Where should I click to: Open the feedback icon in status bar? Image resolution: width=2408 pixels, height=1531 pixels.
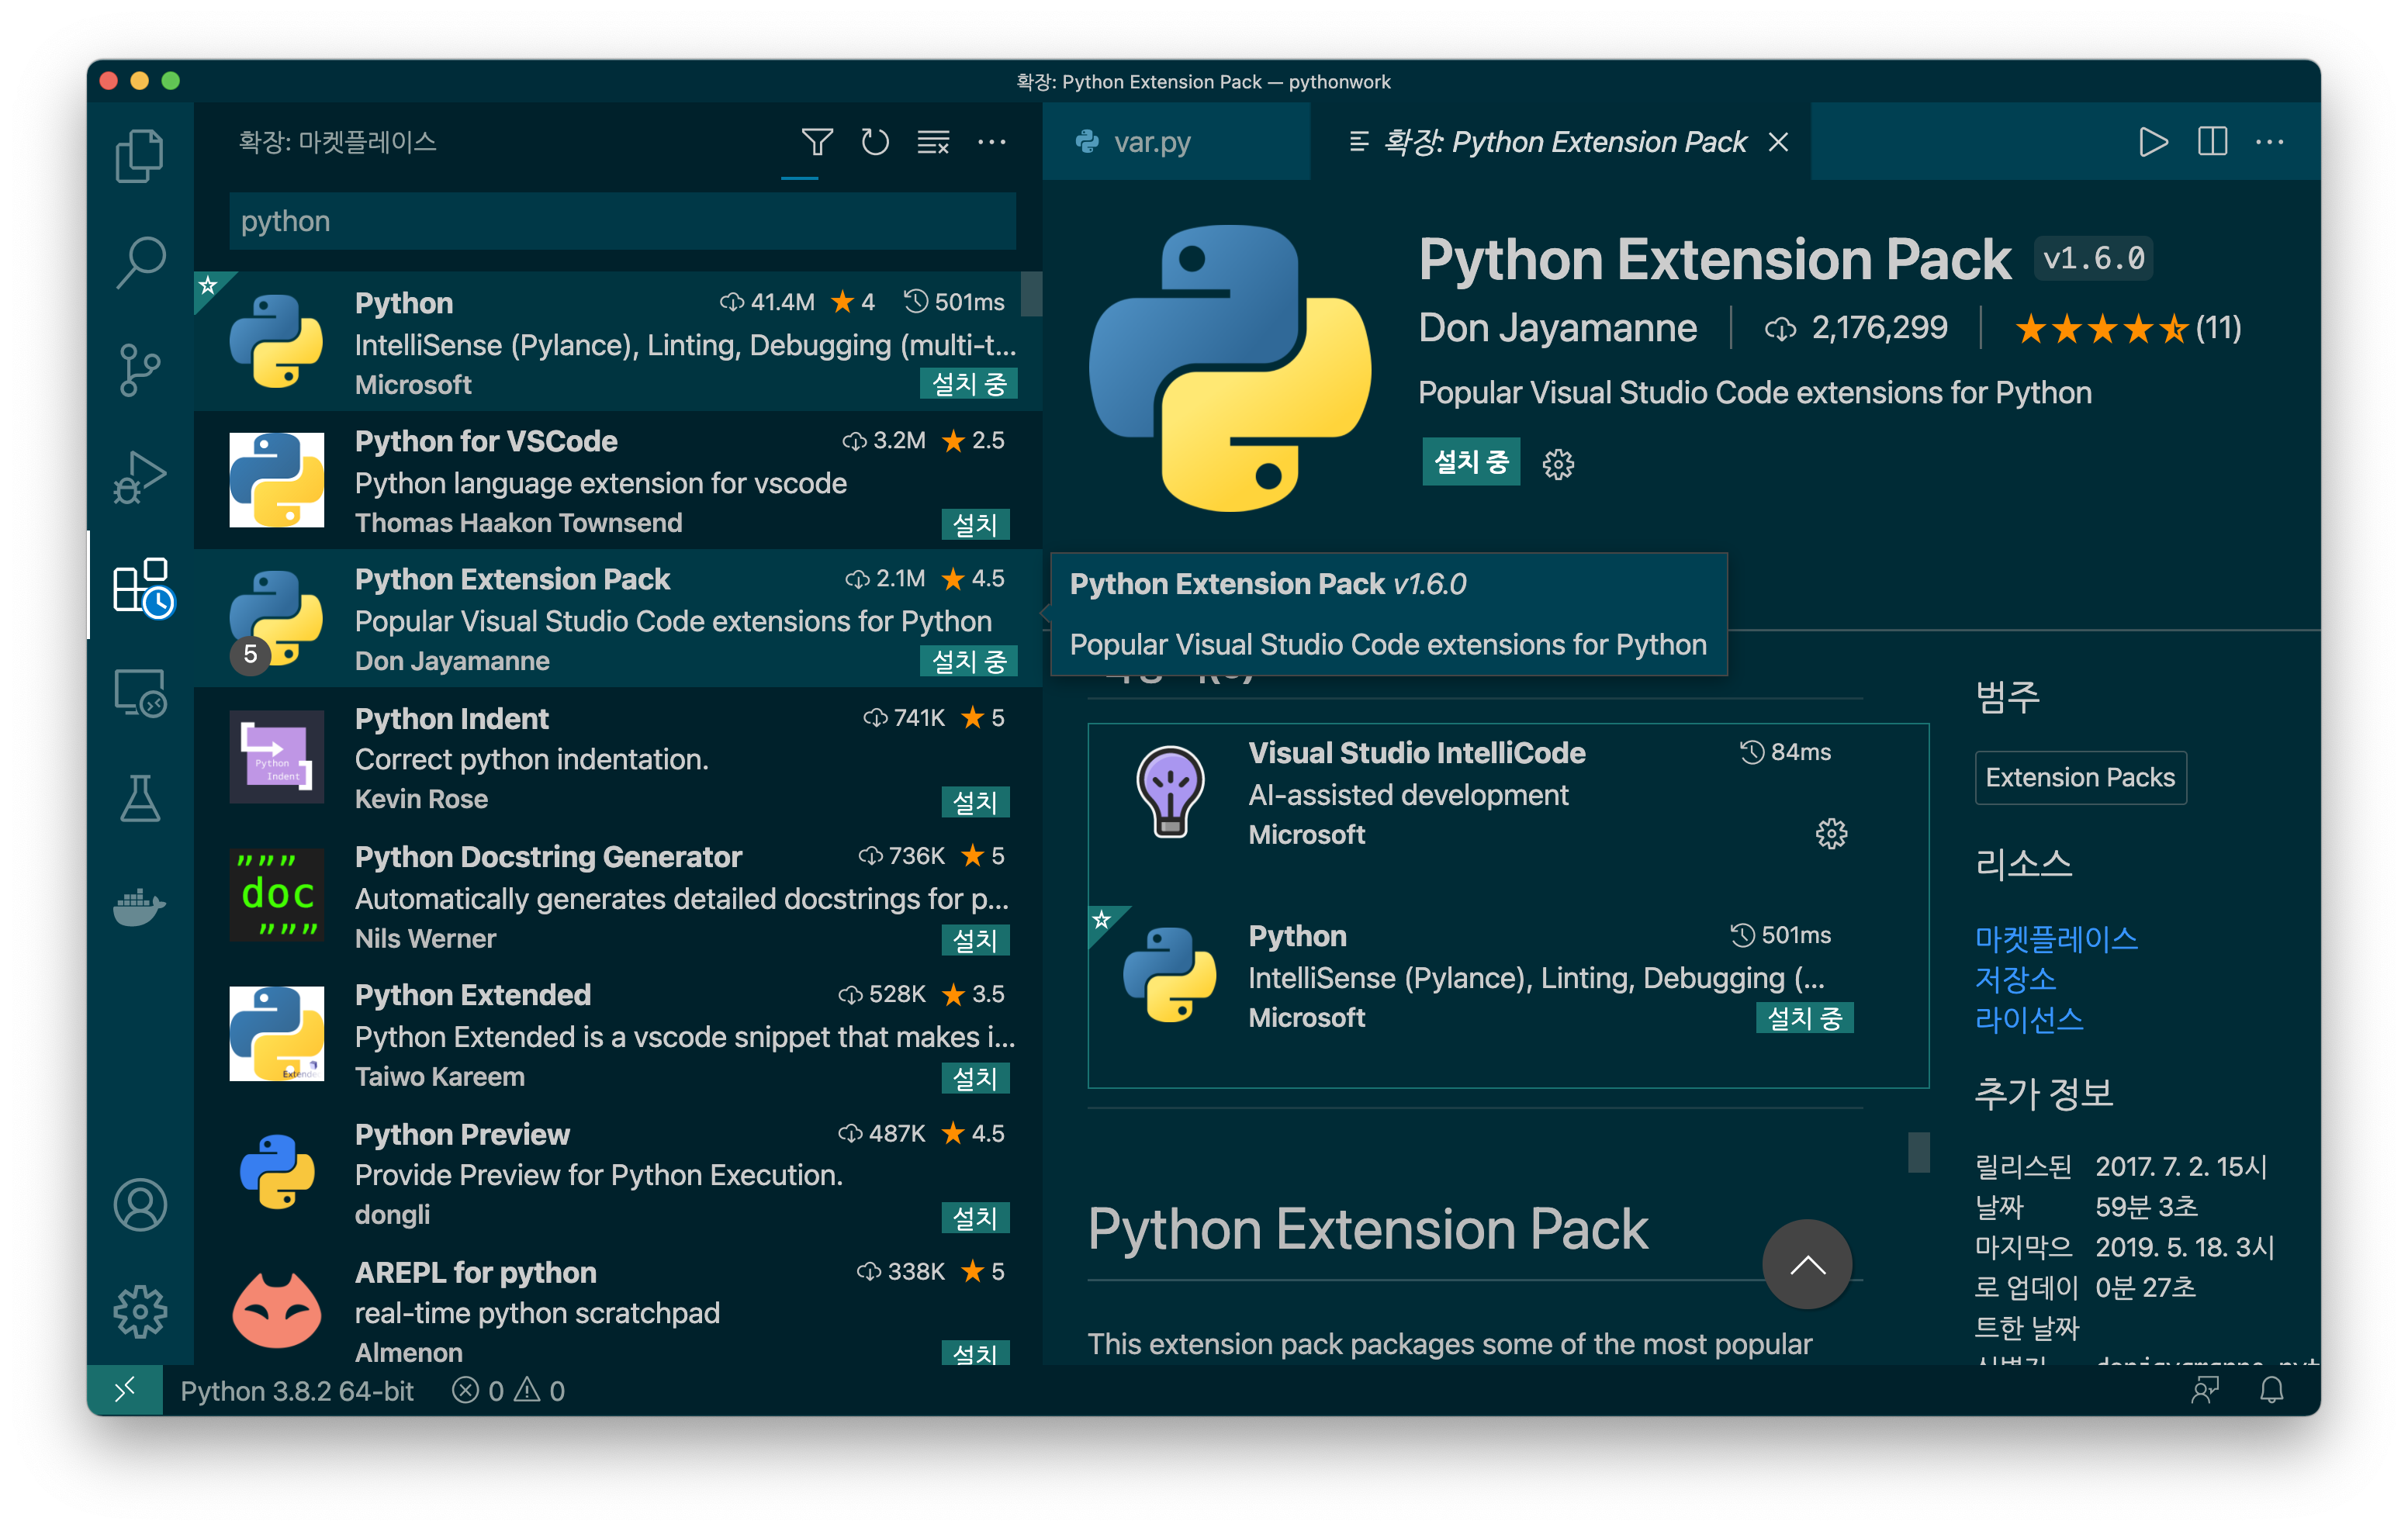2204,1390
